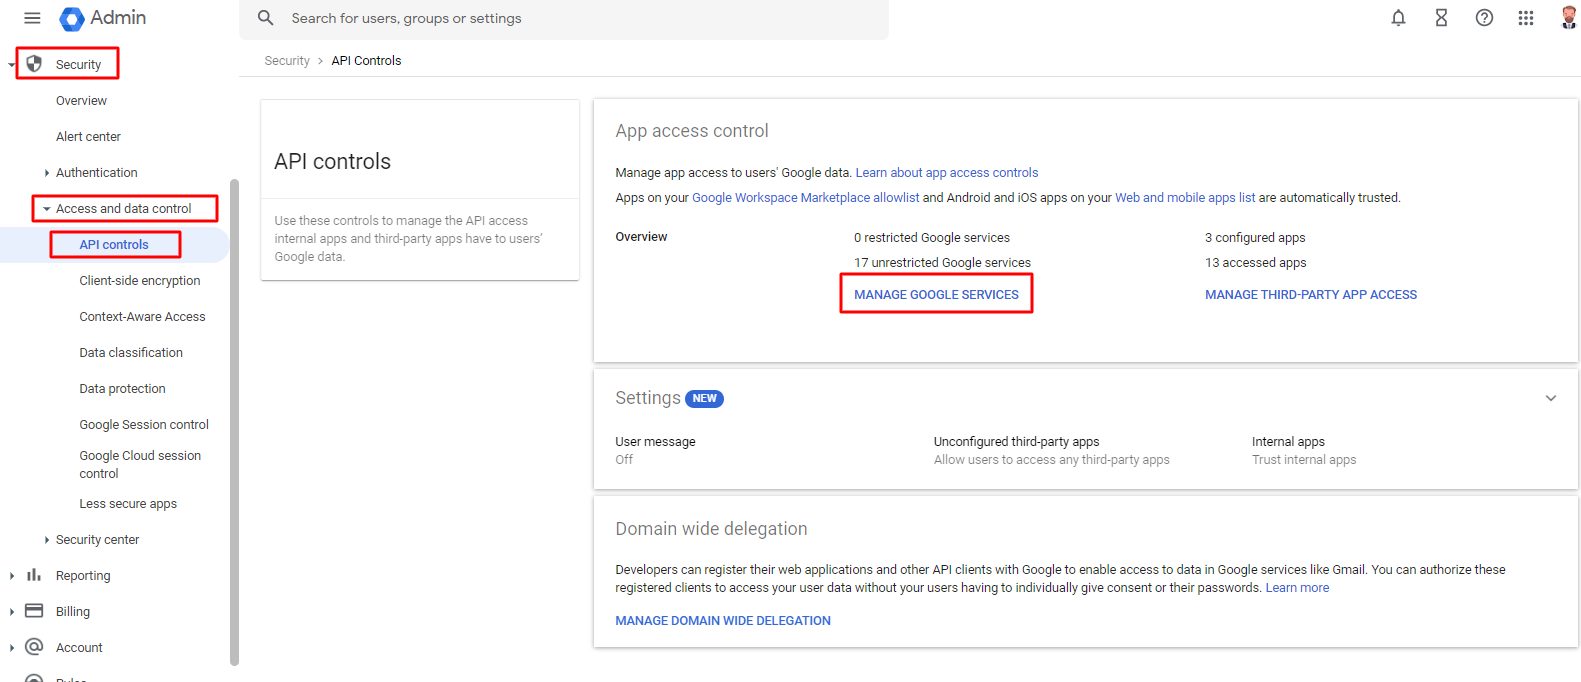Open Billing in the sidebar
This screenshot has height=682, width=1581.
click(73, 612)
